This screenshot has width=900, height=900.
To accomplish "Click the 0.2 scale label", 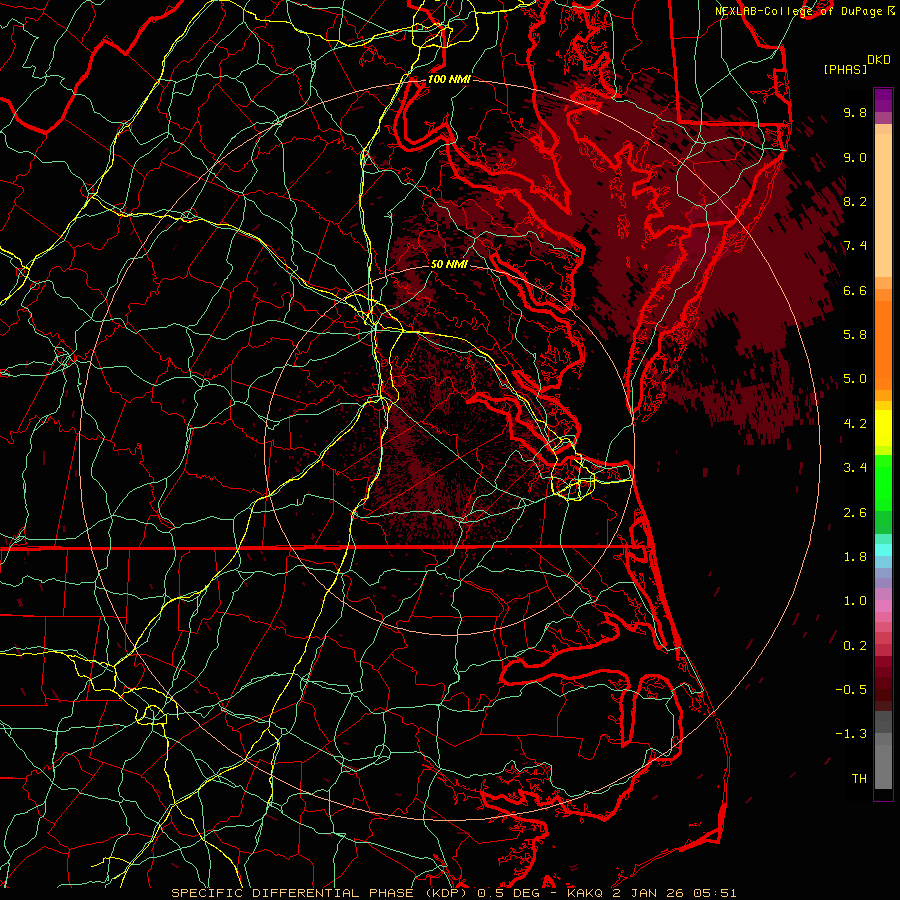I will [855, 646].
